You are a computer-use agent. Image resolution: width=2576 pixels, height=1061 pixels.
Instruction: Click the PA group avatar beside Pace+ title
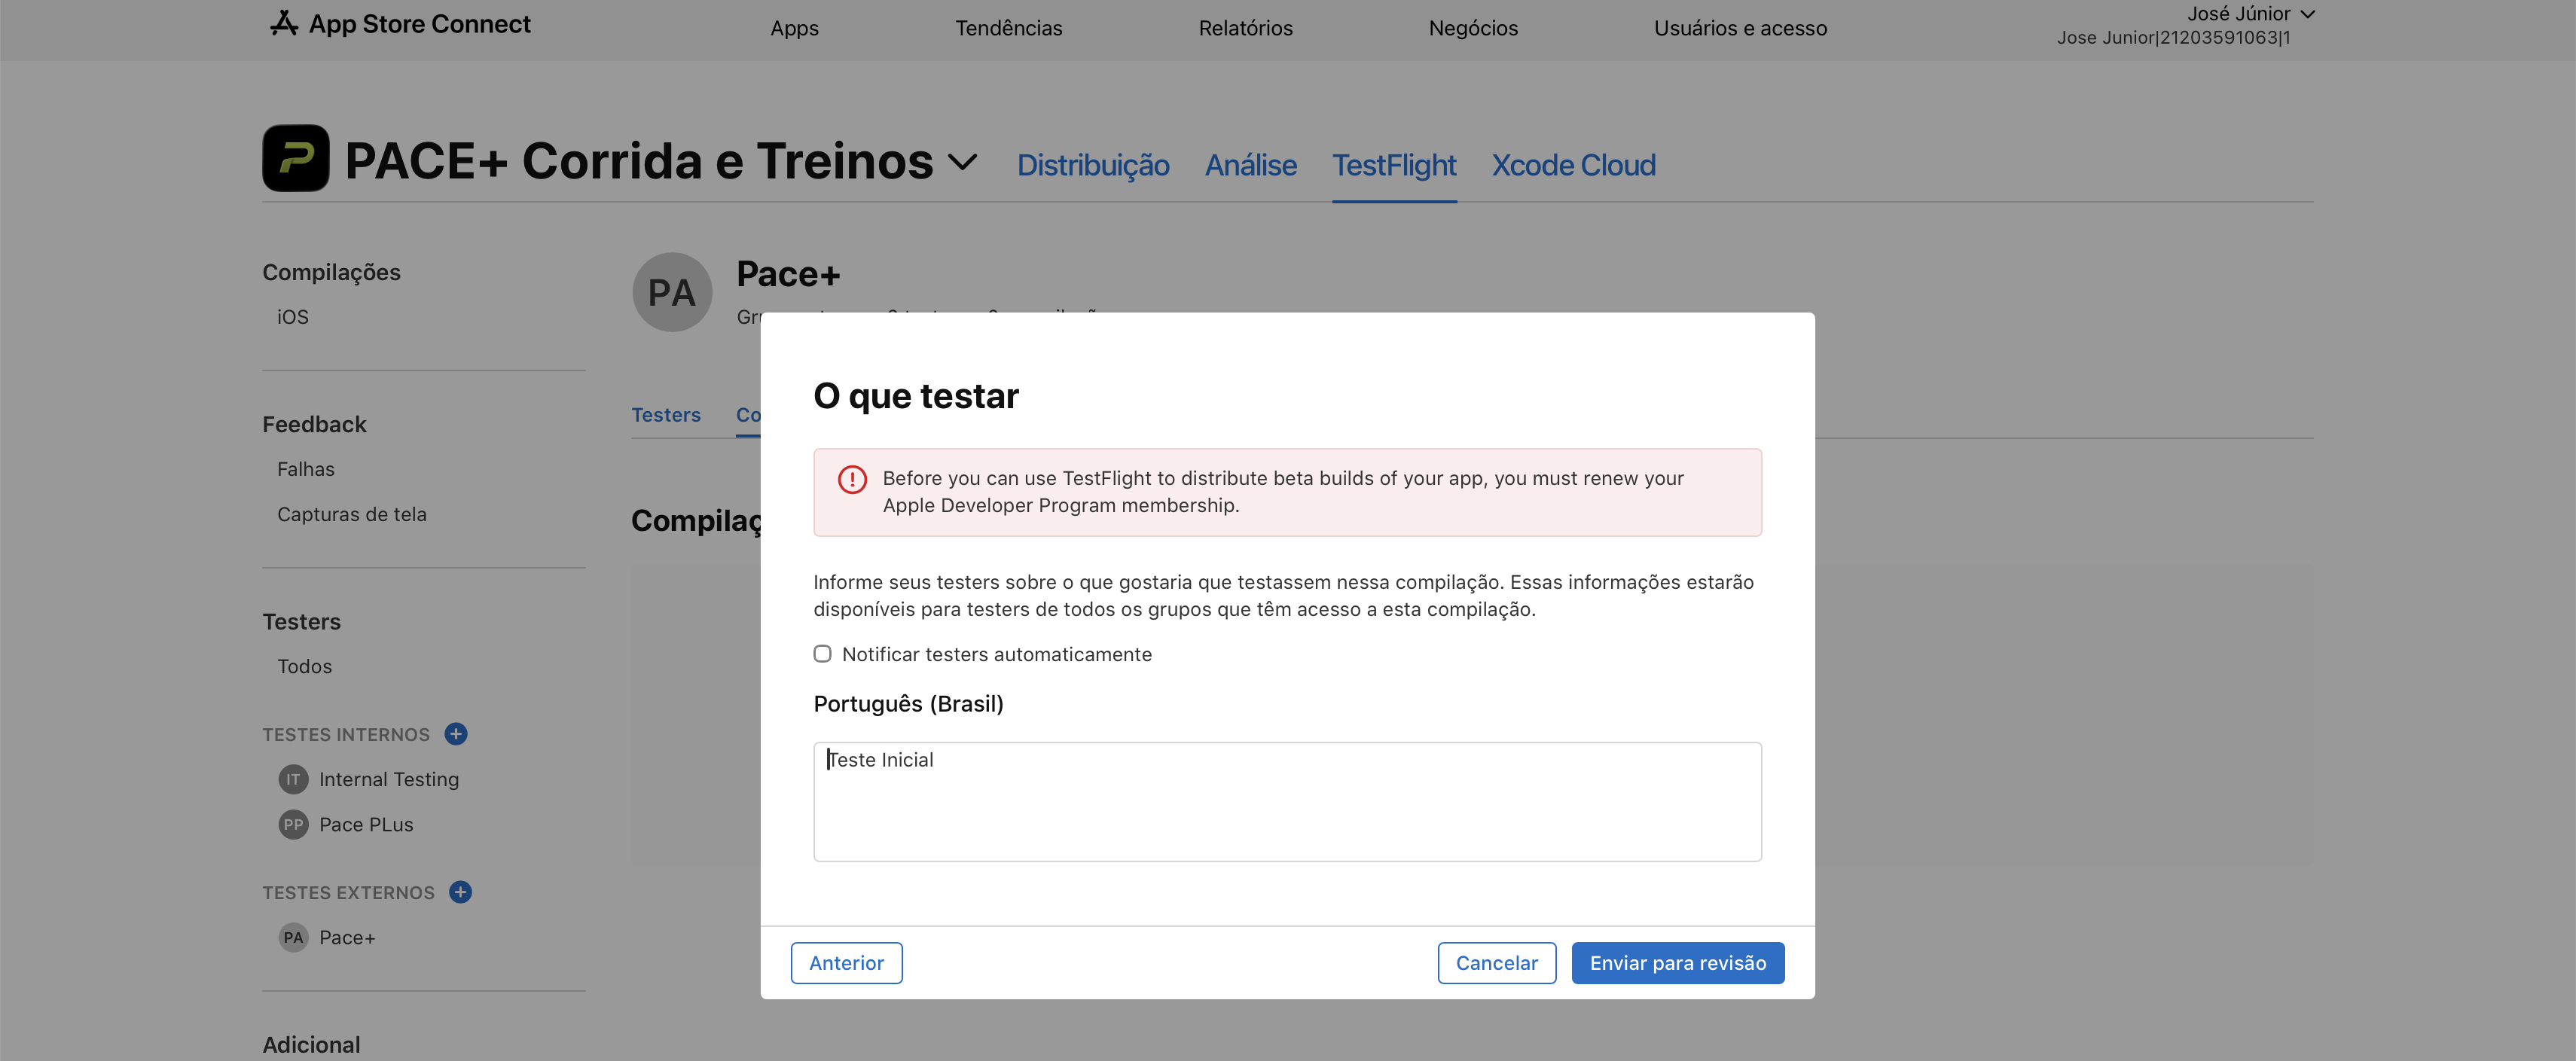point(672,292)
